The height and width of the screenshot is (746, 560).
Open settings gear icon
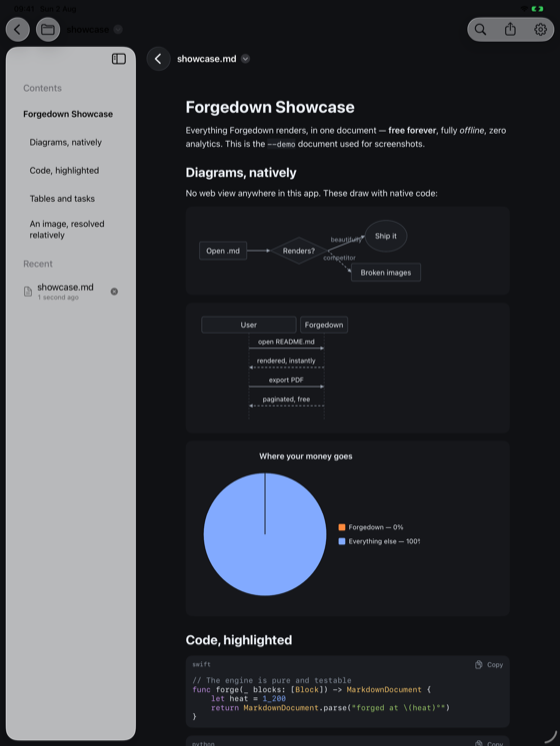(x=540, y=29)
